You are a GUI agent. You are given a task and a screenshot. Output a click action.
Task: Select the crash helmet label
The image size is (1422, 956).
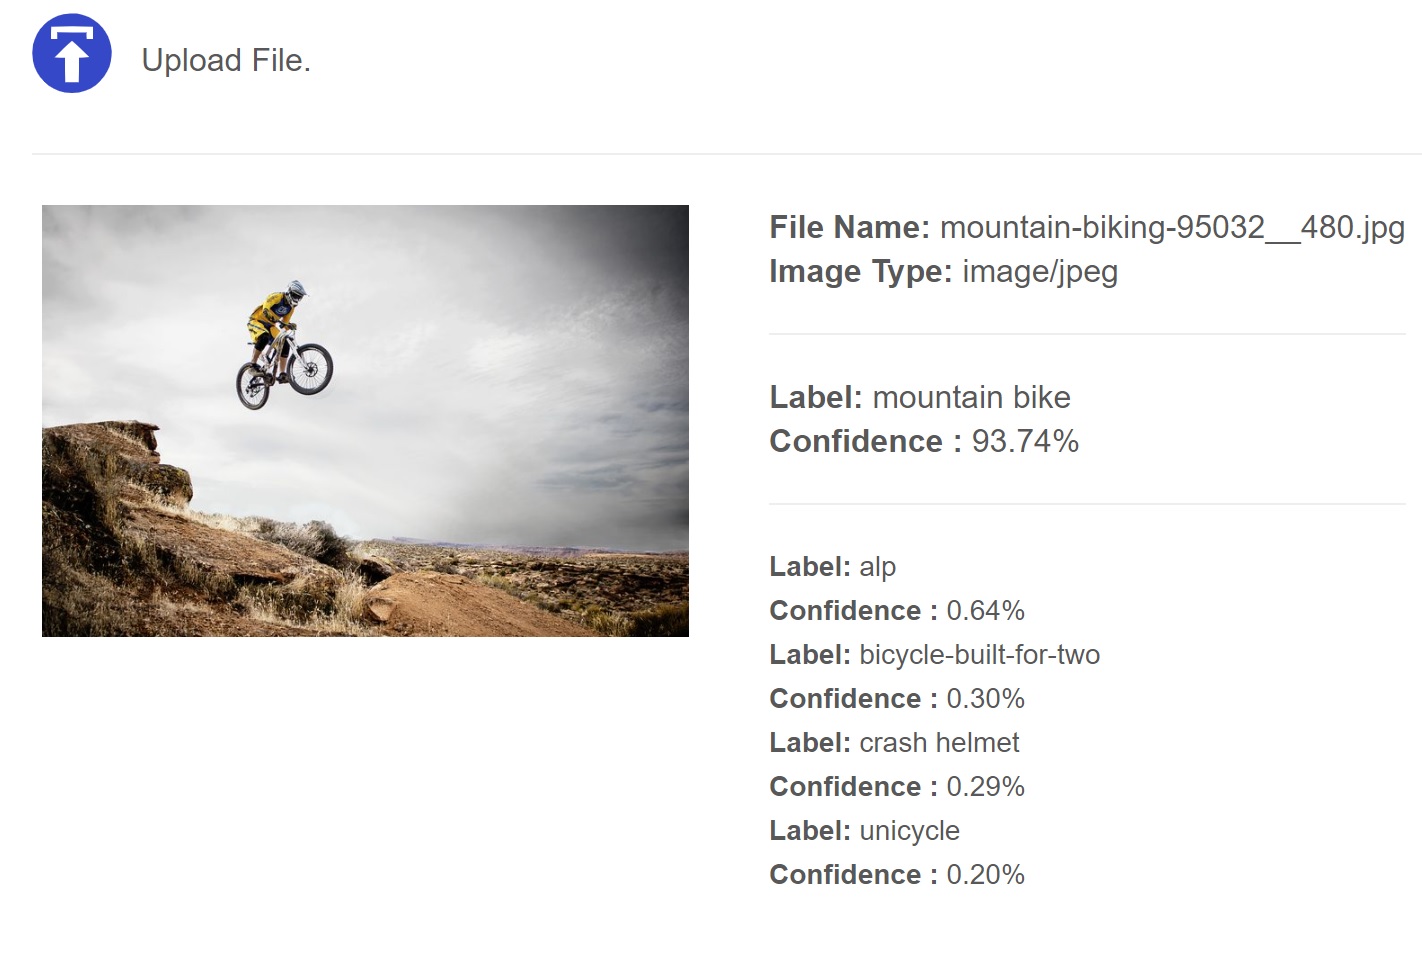click(939, 743)
